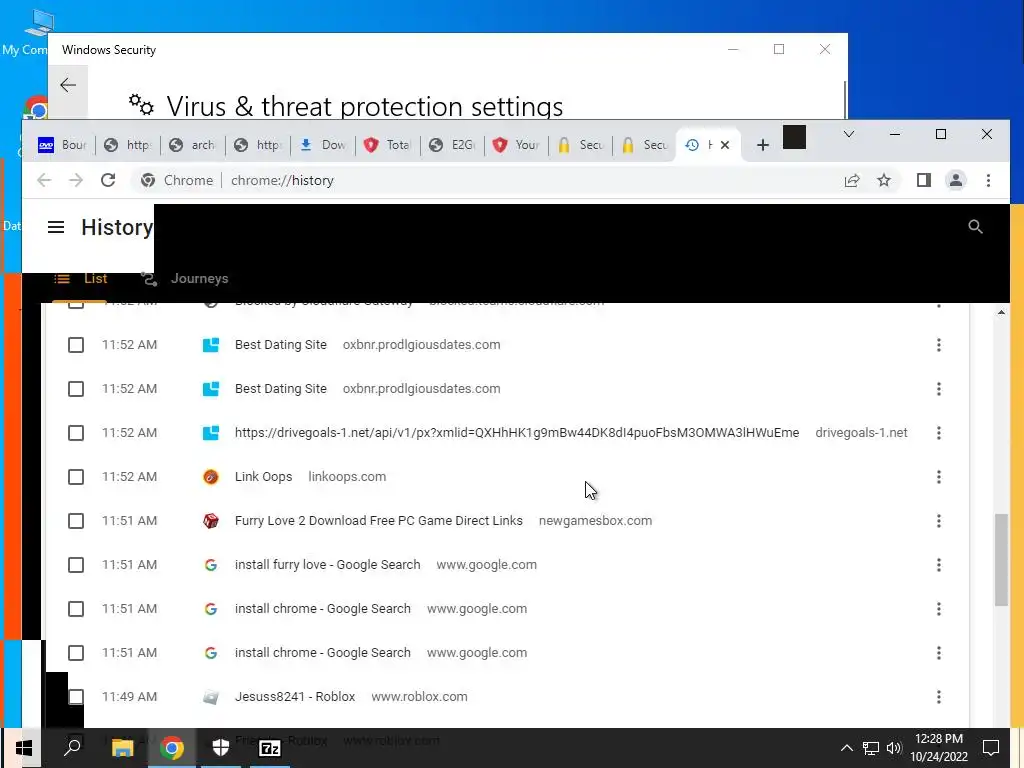The width and height of the screenshot is (1024, 768).
Task: Open the Windows Start menu
Action: pyautogui.click(x=24, y=748)
